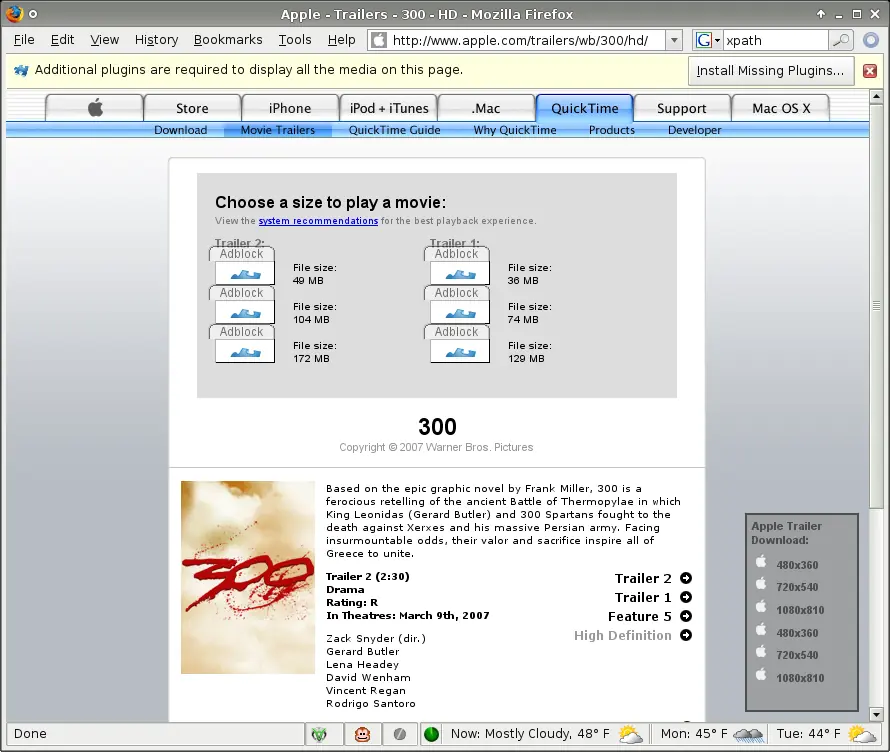The height and width of the screenshot is (752, 890).
Task: Click the green circle status bar icon
Action: point(431,734)
